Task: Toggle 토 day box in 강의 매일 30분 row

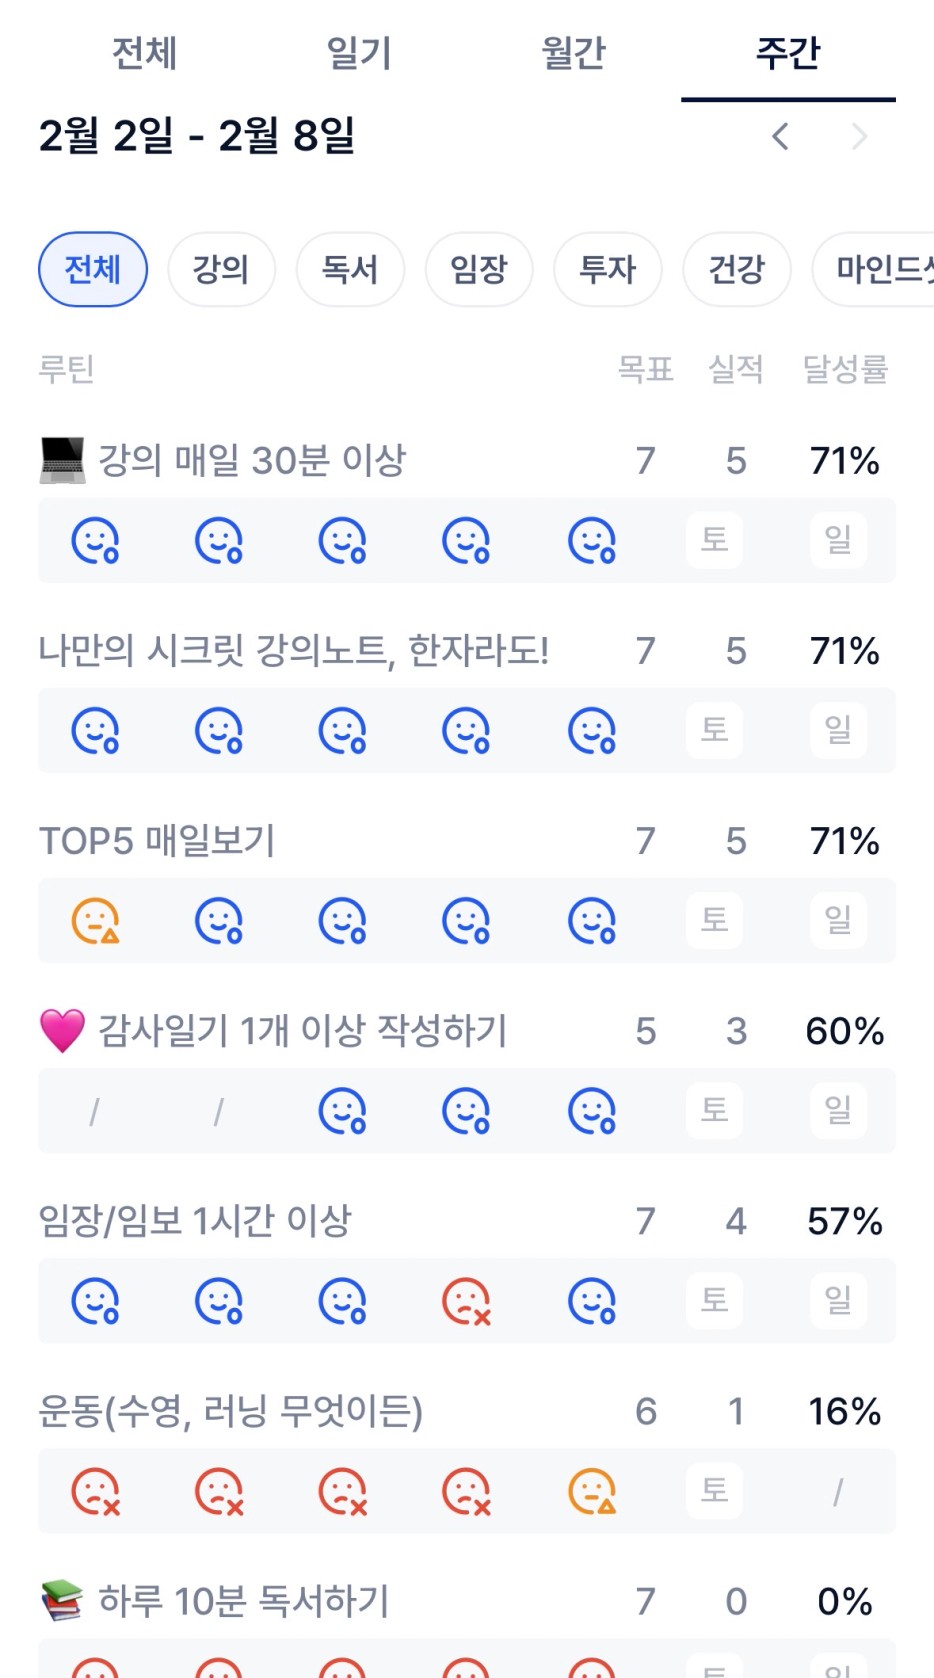Action: pyautogui.click(x=714, y=540)
